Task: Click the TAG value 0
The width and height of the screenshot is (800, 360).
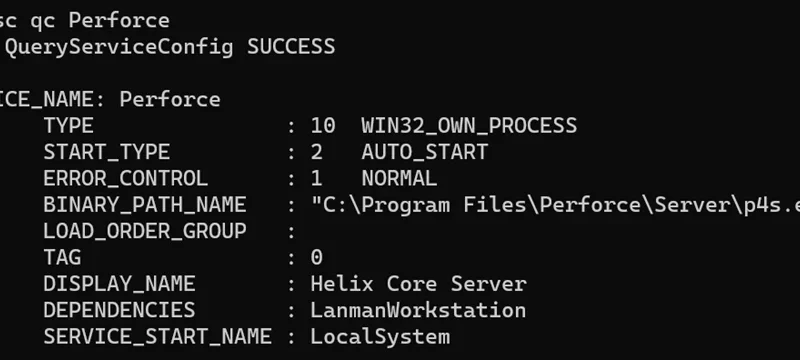Action: pyautogui.click(x=316, y=258)
